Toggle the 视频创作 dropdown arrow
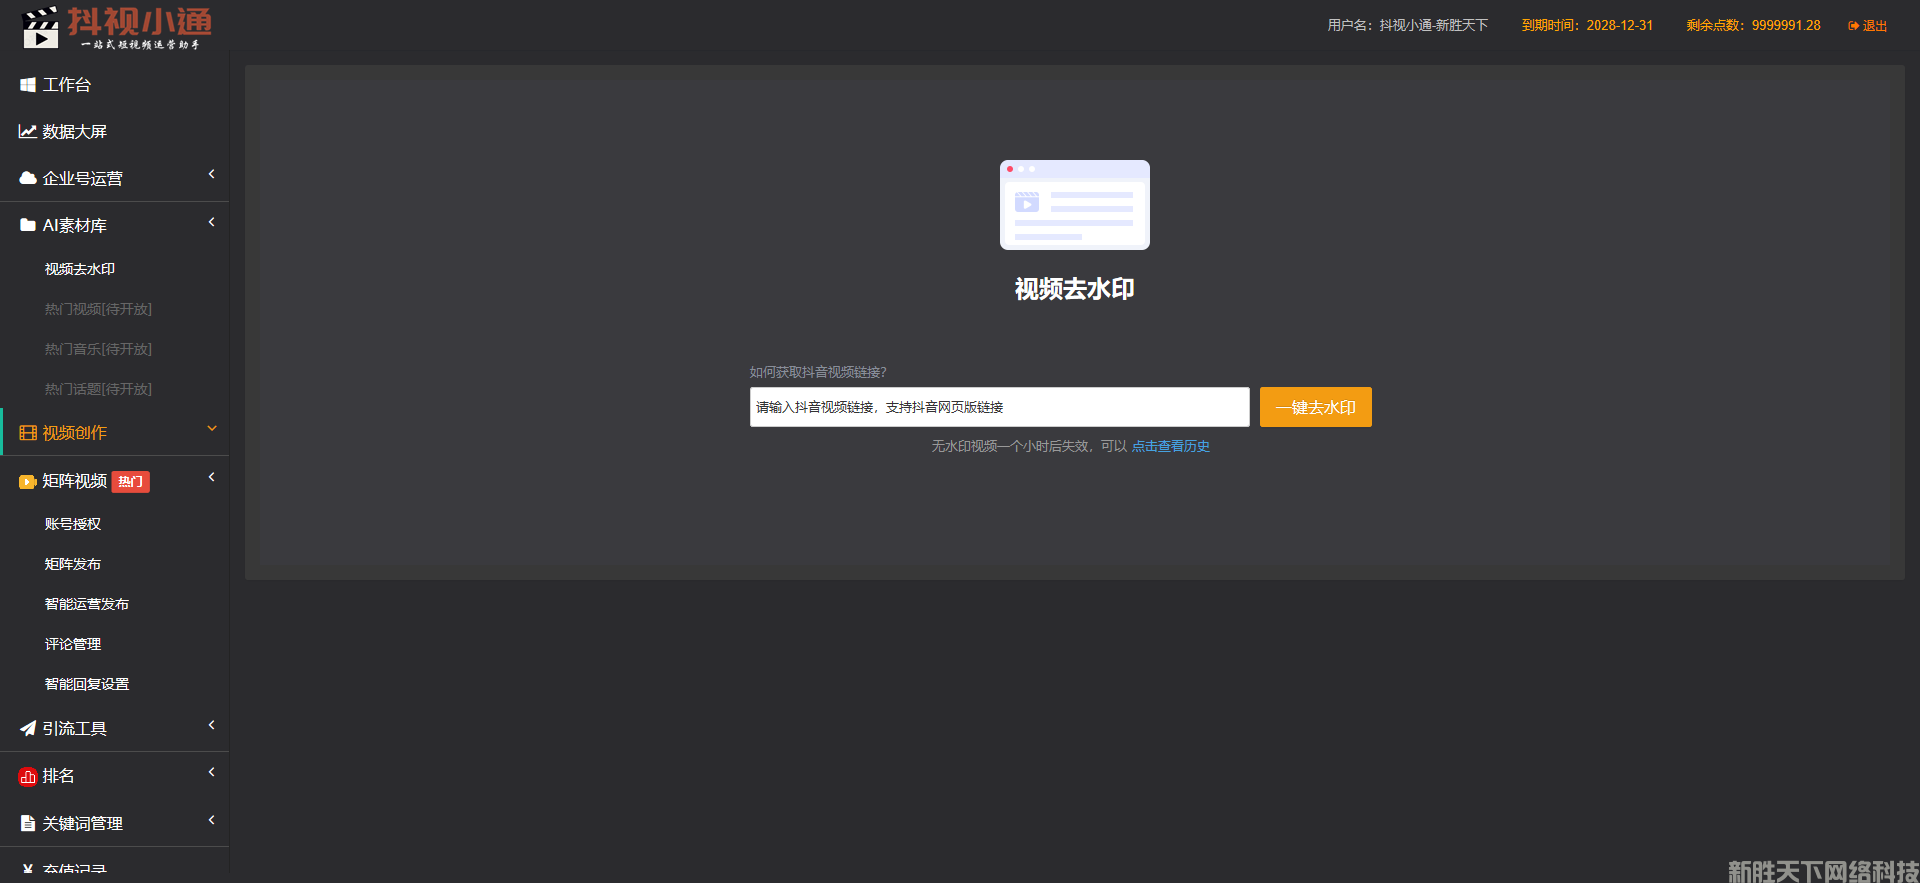 (x=212, y=429)
